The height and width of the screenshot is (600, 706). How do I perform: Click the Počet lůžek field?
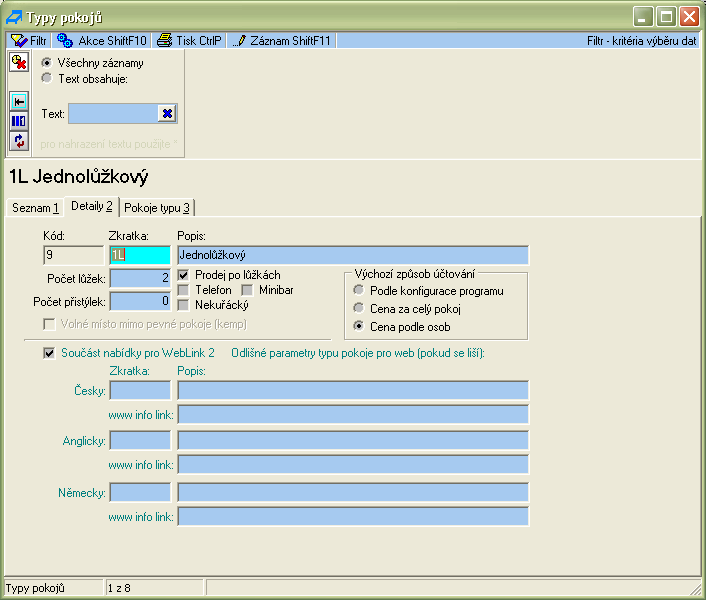[x=140, y=278]
